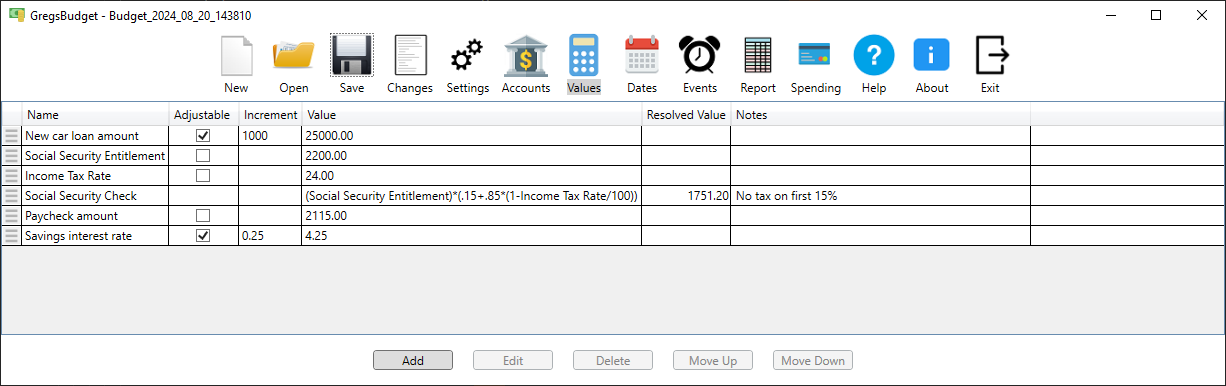Image resolution: width=1226 pixels, height=386 pixels.
Task: Check Adjustable for Income Tax Rate
Action: coord(203,175)
